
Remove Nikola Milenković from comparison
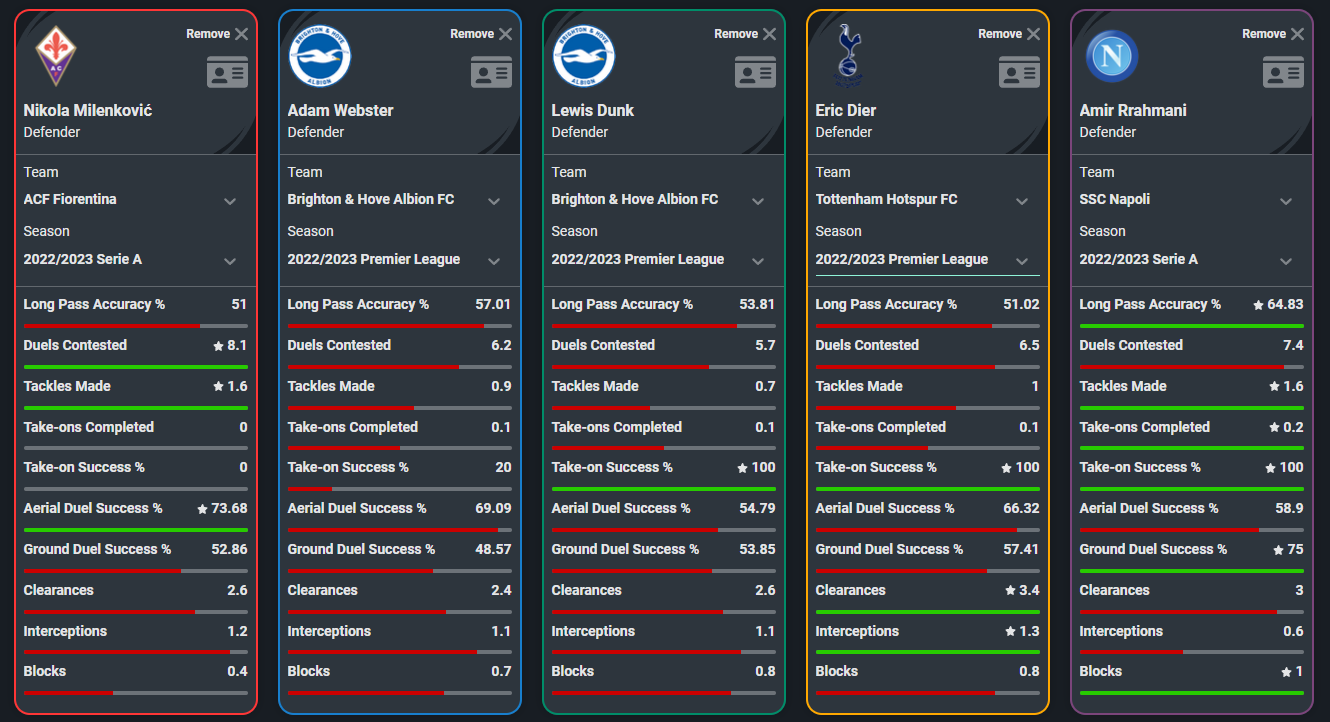pos(217,34)
